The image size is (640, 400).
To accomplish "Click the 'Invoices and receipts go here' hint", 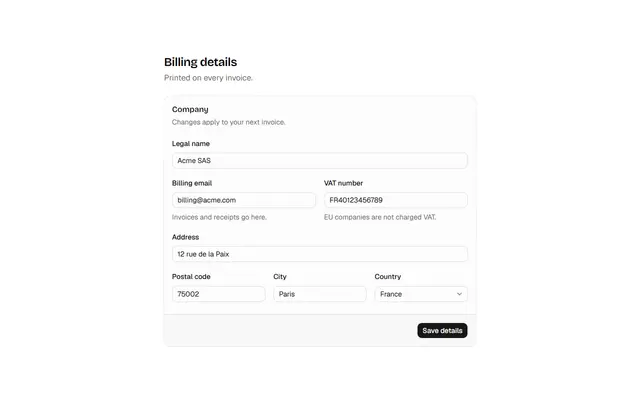I will (x=219, y=217).
